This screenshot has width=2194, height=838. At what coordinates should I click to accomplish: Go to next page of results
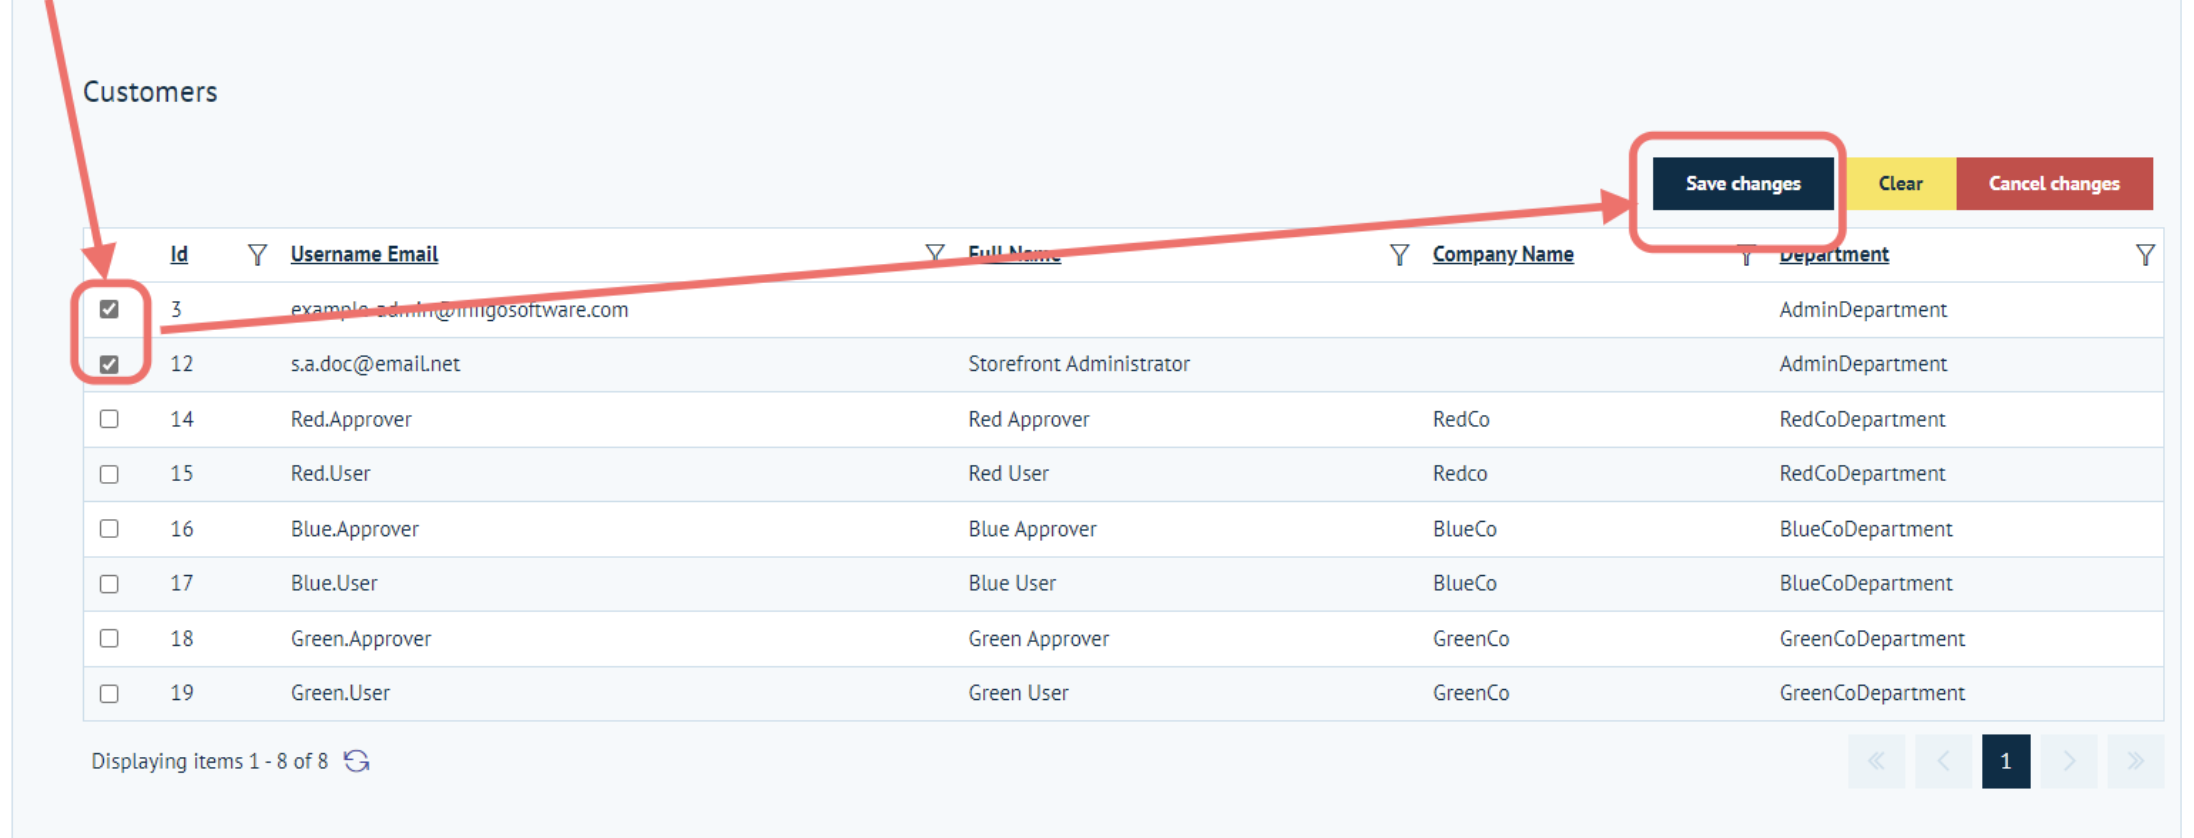point(2069,761)
